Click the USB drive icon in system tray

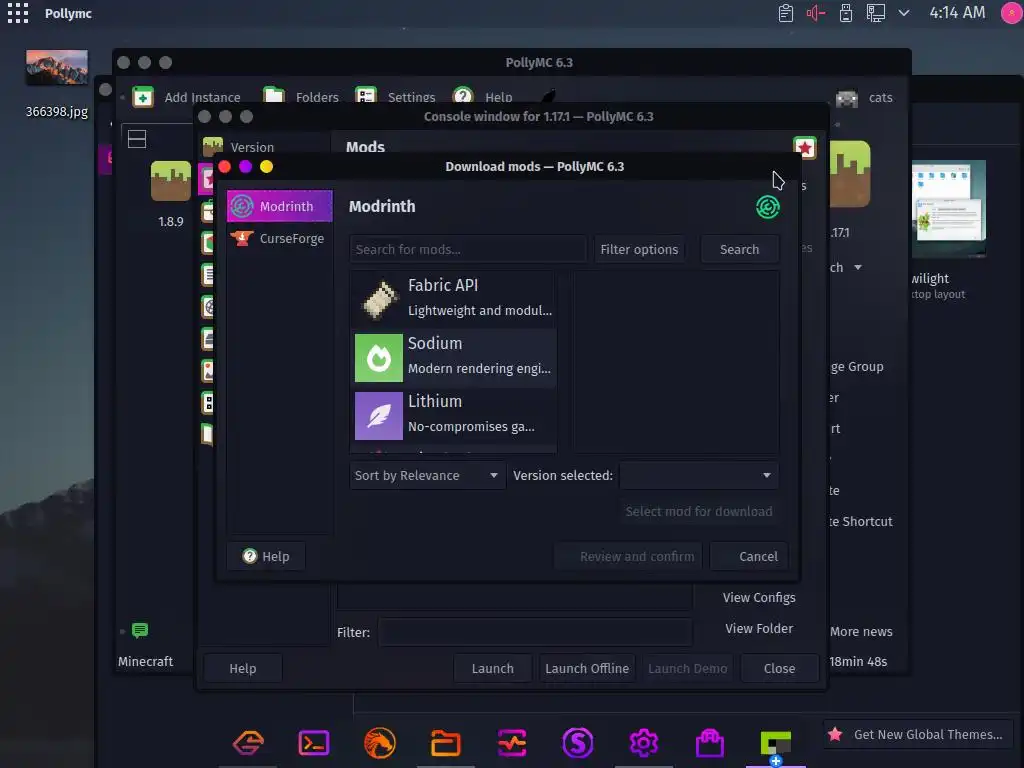point(846,13)
